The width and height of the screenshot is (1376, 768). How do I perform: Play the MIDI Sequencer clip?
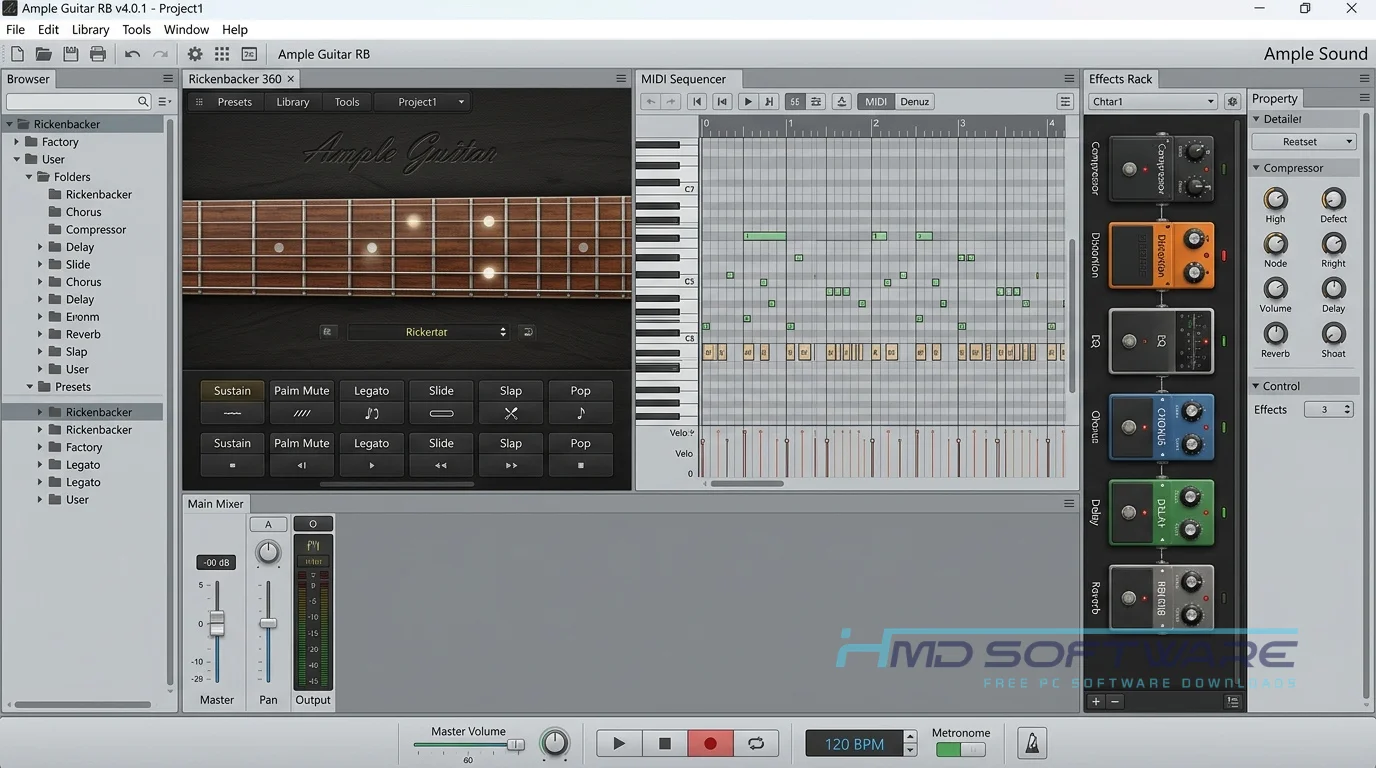pyautogui.click(x=747, y=101)
